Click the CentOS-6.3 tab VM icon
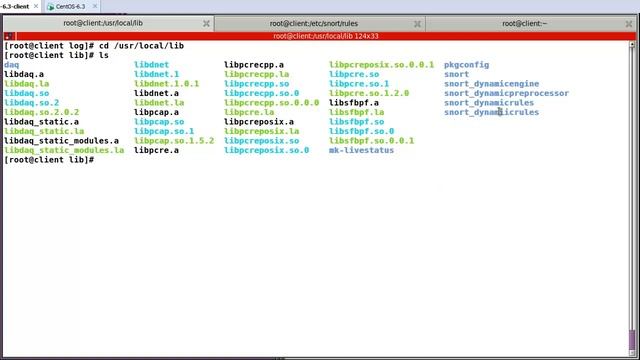 (x=51, y=7)
